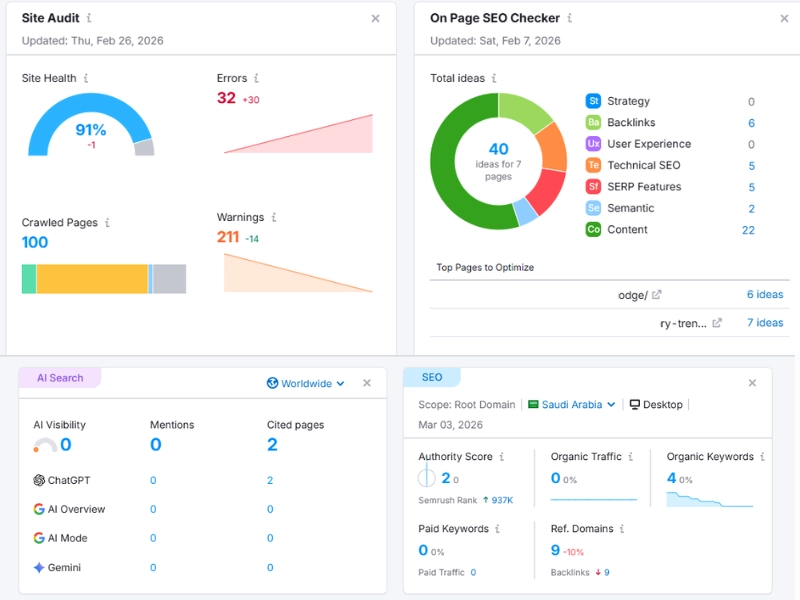Select the Desktop device option

[x=656, y=405]
